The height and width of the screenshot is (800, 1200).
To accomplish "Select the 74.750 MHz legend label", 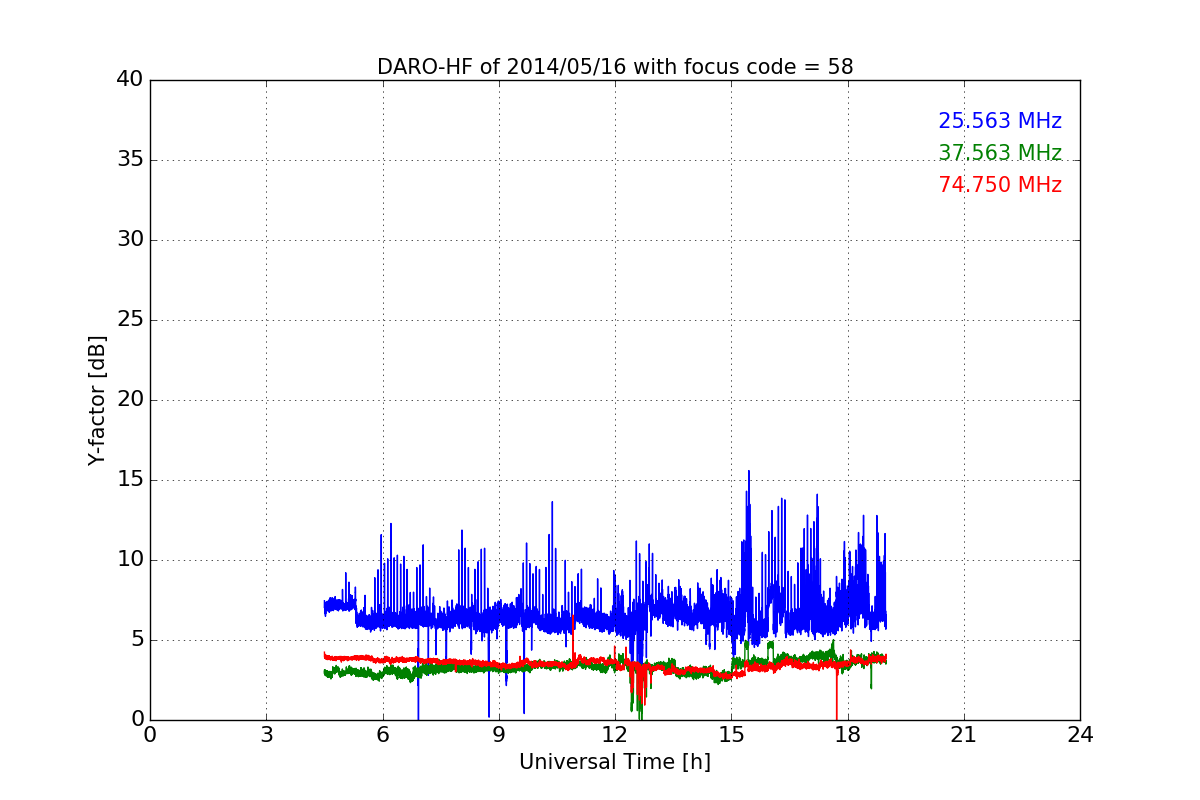I will point(1000,185).
